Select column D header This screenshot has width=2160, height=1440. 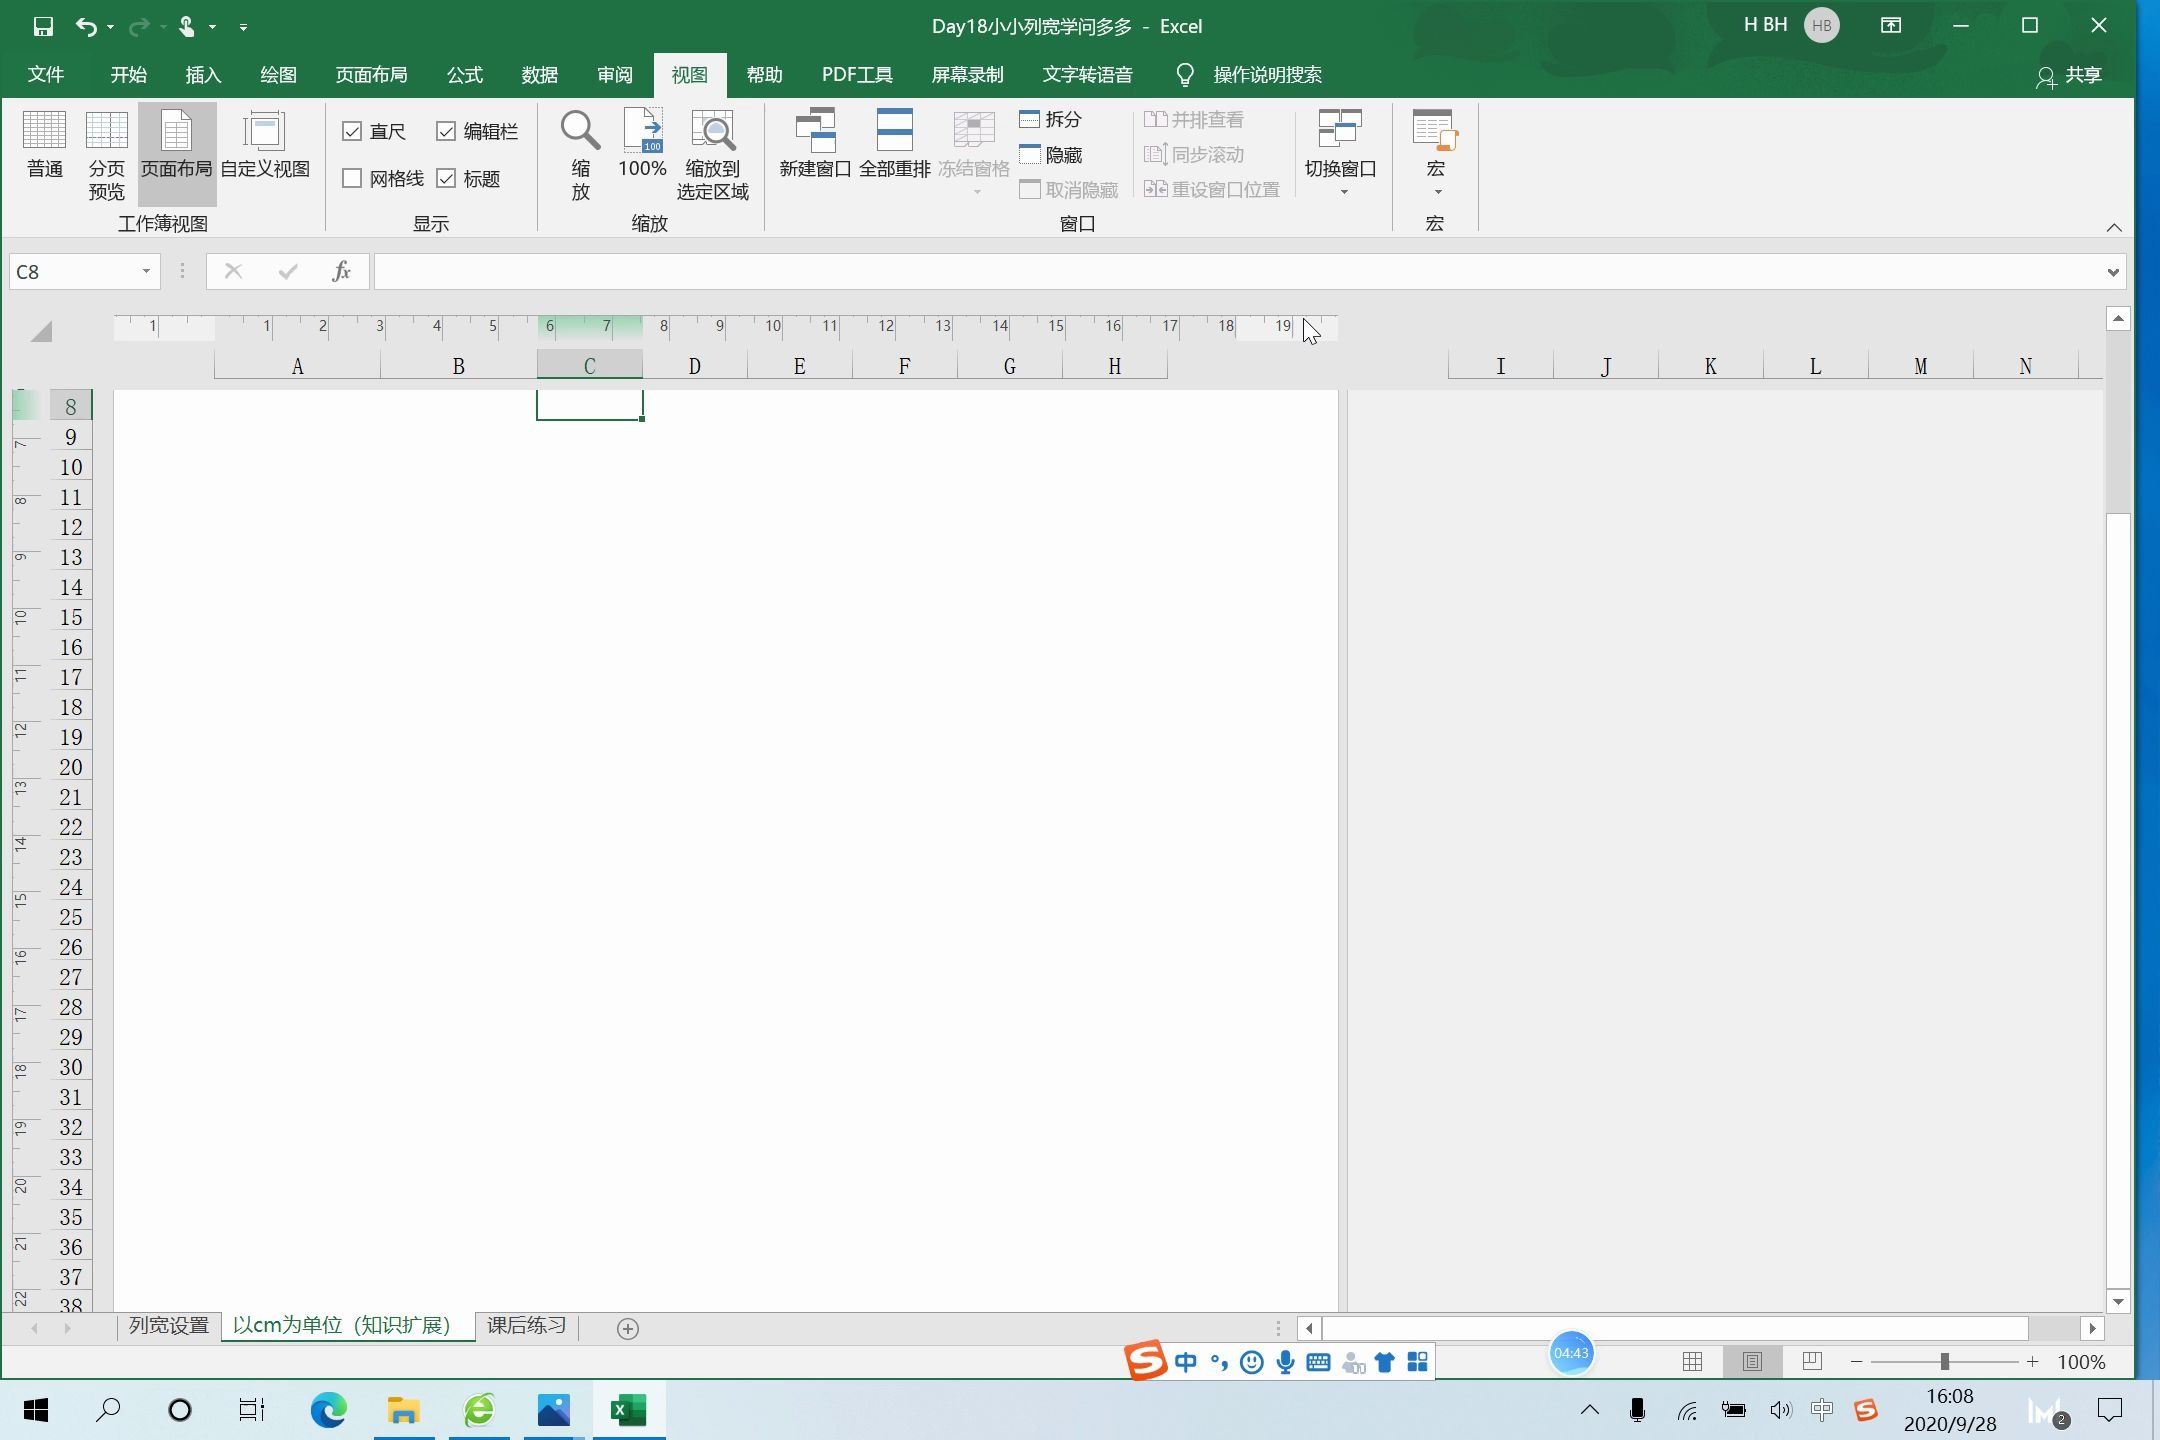[694, 366]
